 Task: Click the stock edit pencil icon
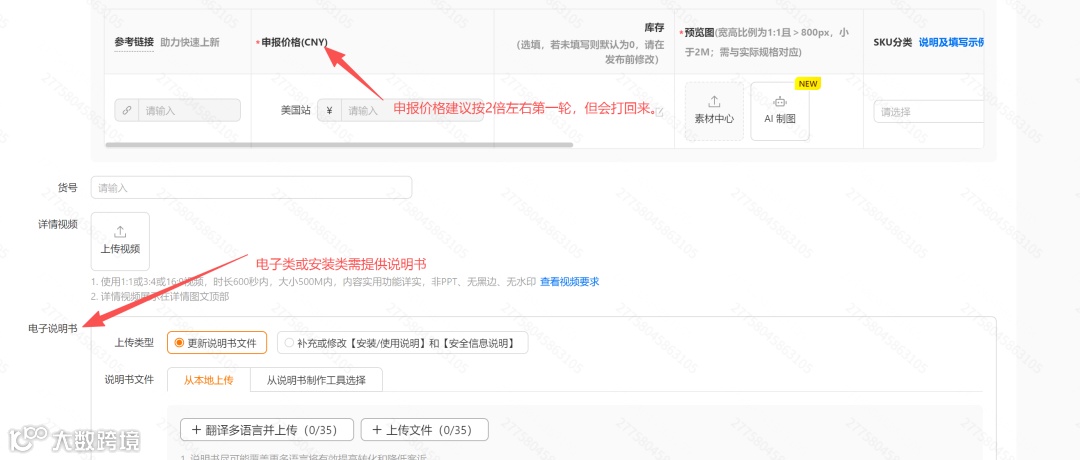tap(659, 112)
